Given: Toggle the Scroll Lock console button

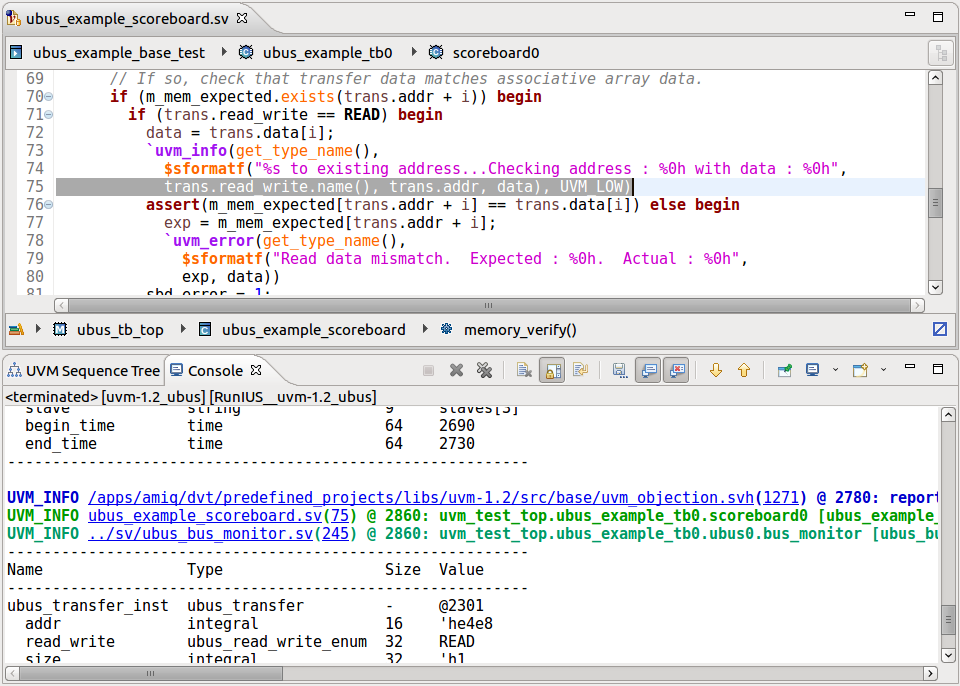Looking at the screenshot, I should (x=552, y=370).
